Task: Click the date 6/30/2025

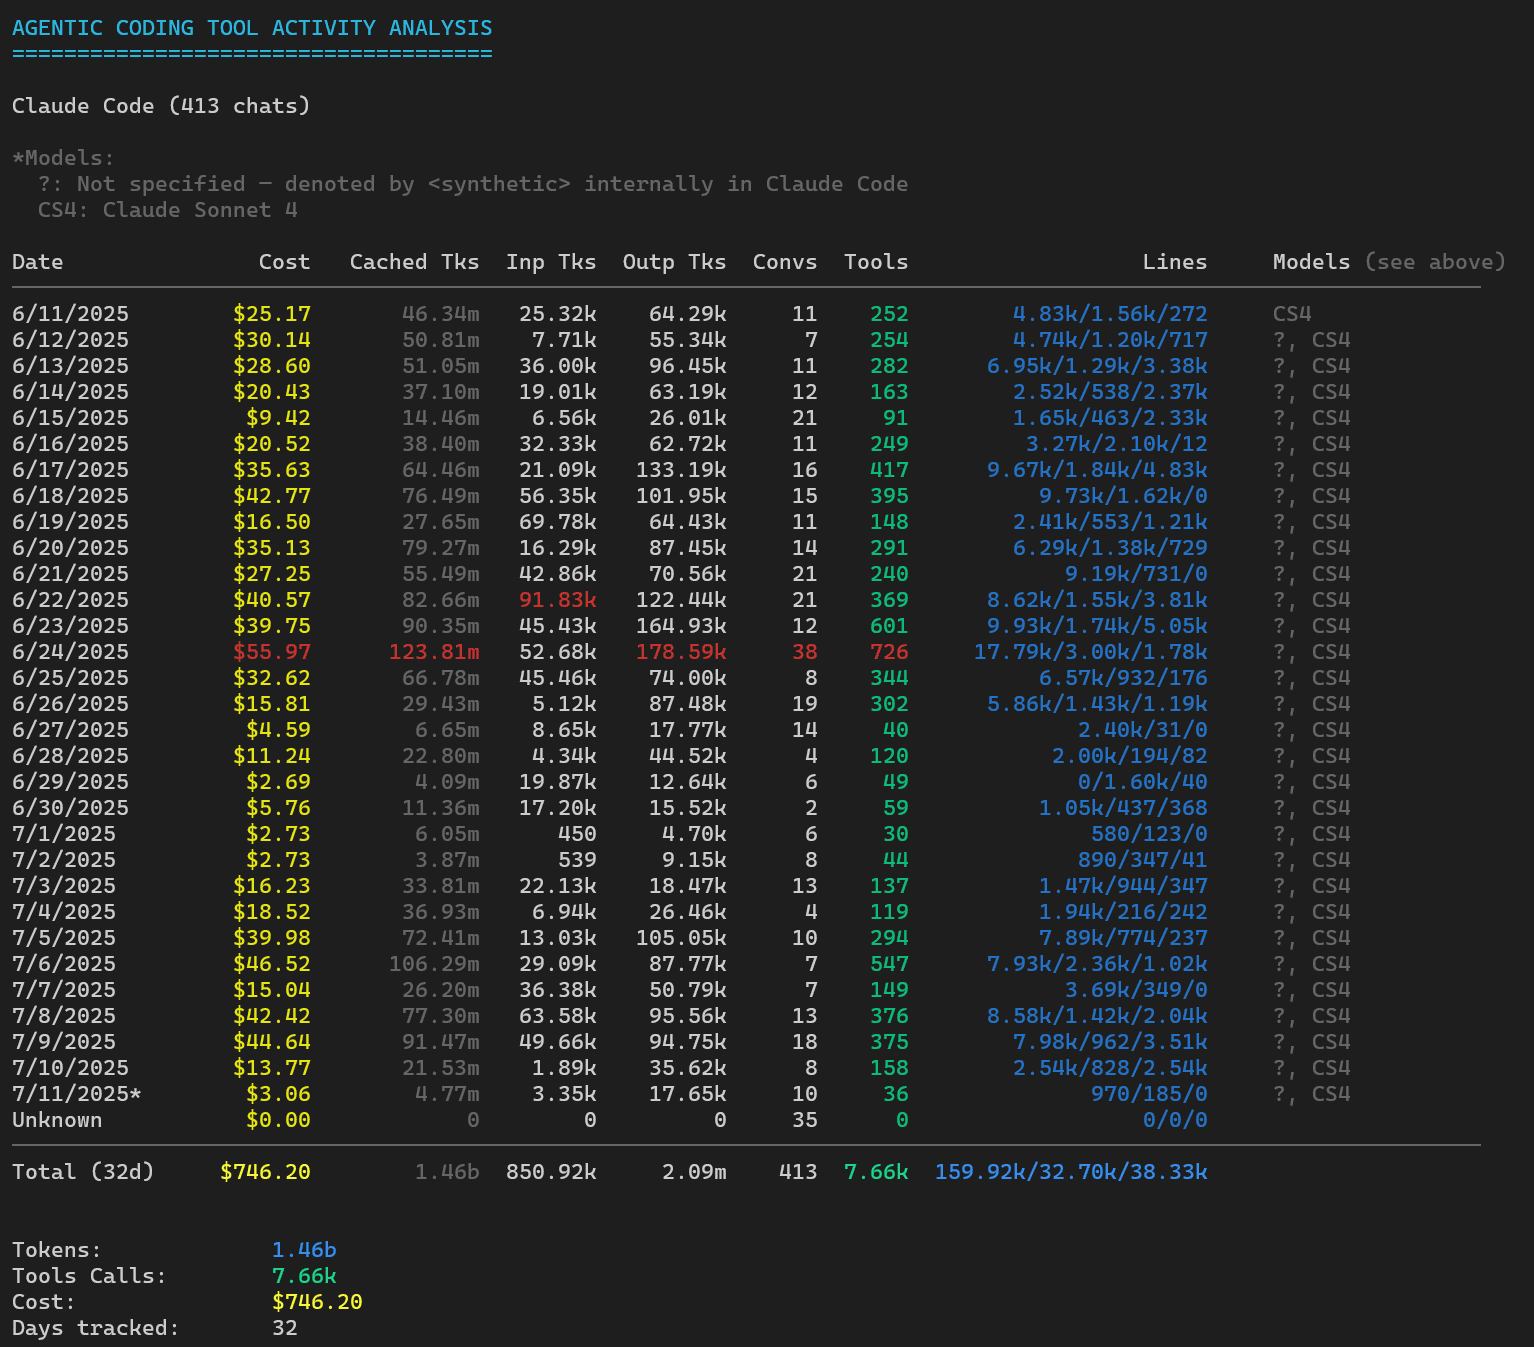Action: pos(70,808)
